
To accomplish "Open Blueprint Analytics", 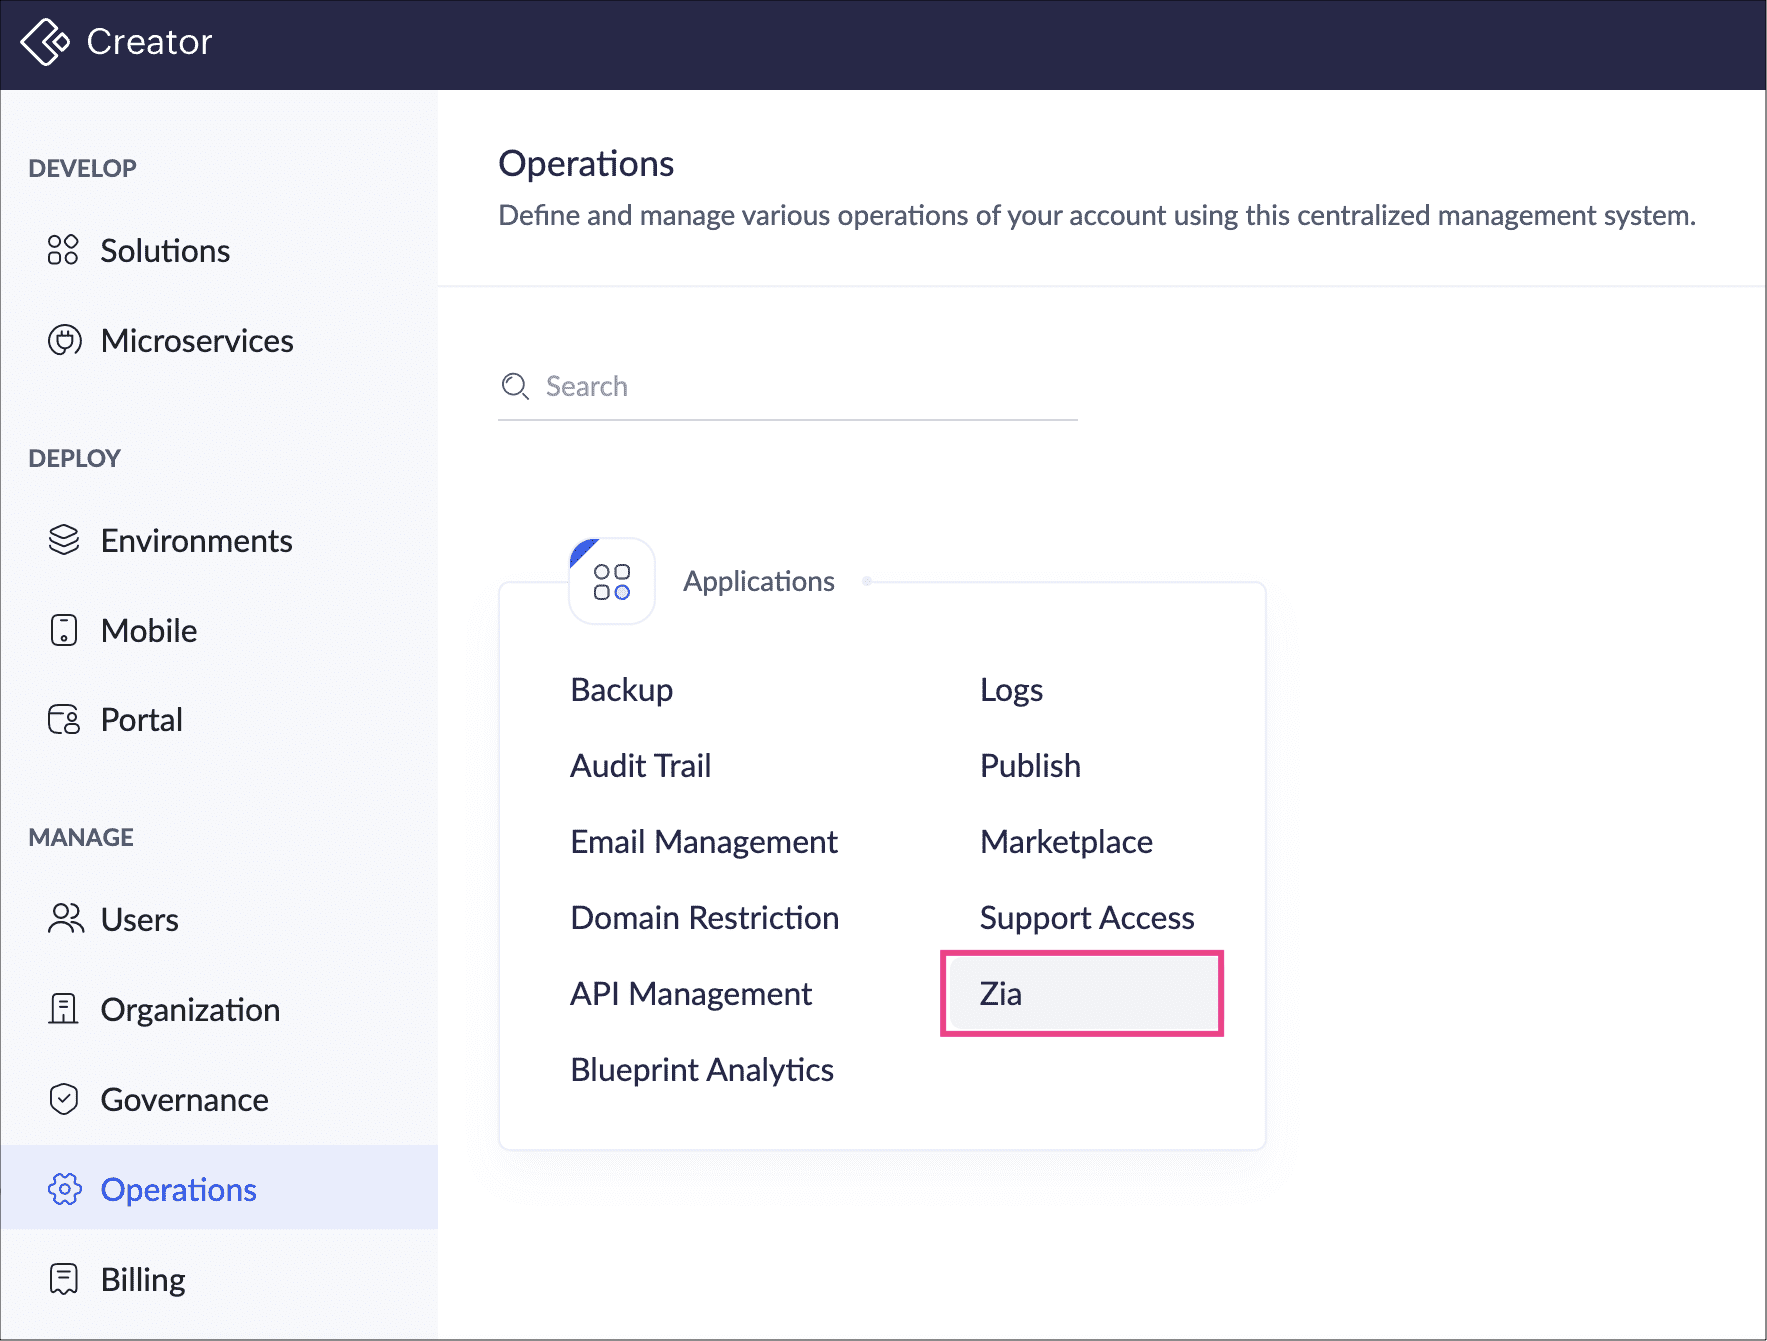I will 701,1070.
